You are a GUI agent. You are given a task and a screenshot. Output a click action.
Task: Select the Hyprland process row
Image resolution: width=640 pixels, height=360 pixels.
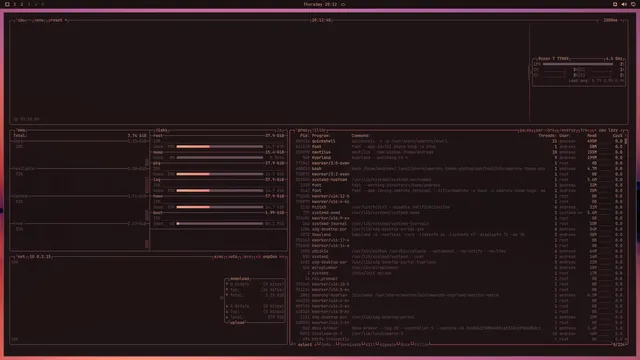460,158
